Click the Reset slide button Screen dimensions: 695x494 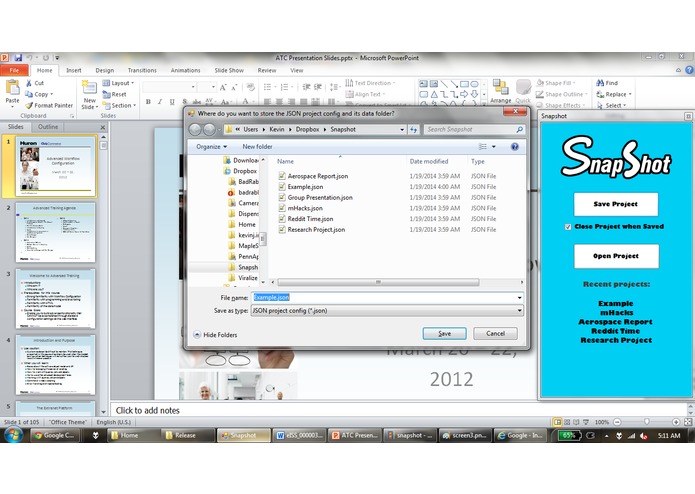coord(114,94)
